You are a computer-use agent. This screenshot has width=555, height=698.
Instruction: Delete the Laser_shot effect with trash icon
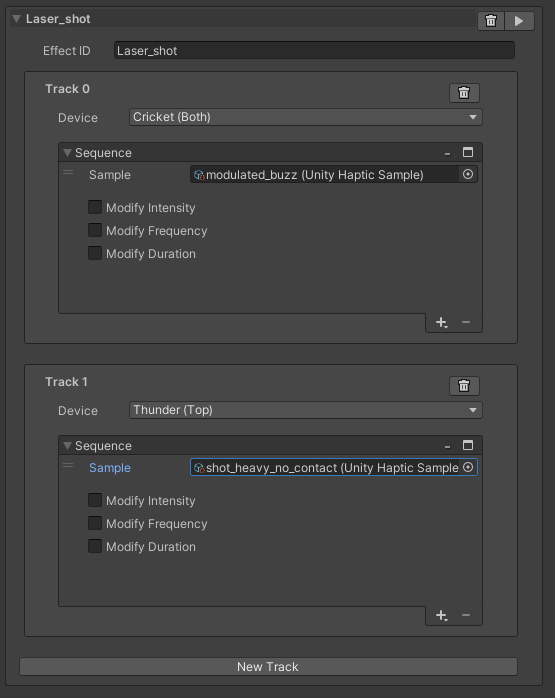(491, 20)
